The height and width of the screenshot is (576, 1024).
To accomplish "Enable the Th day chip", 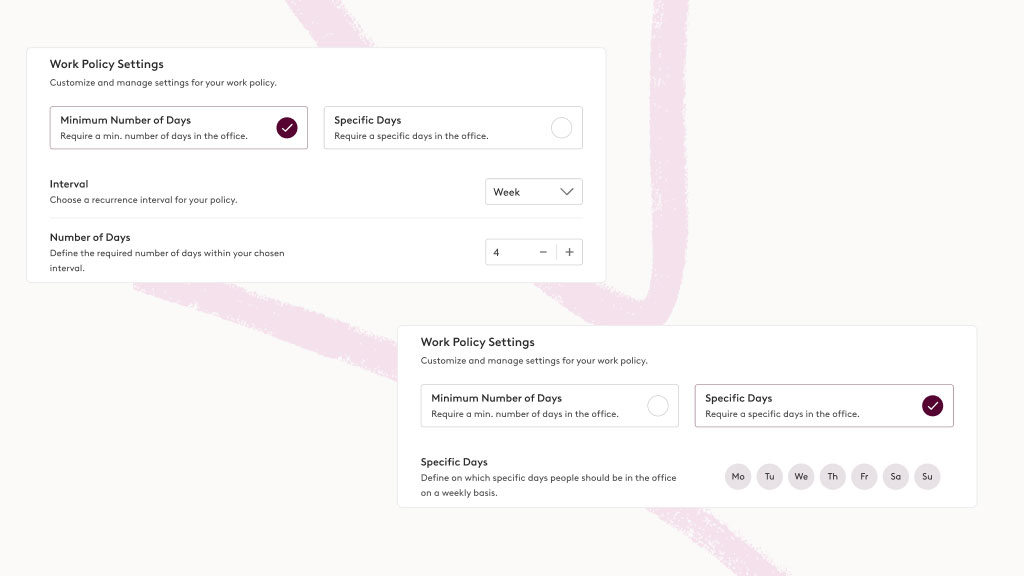I will (832, 477).
